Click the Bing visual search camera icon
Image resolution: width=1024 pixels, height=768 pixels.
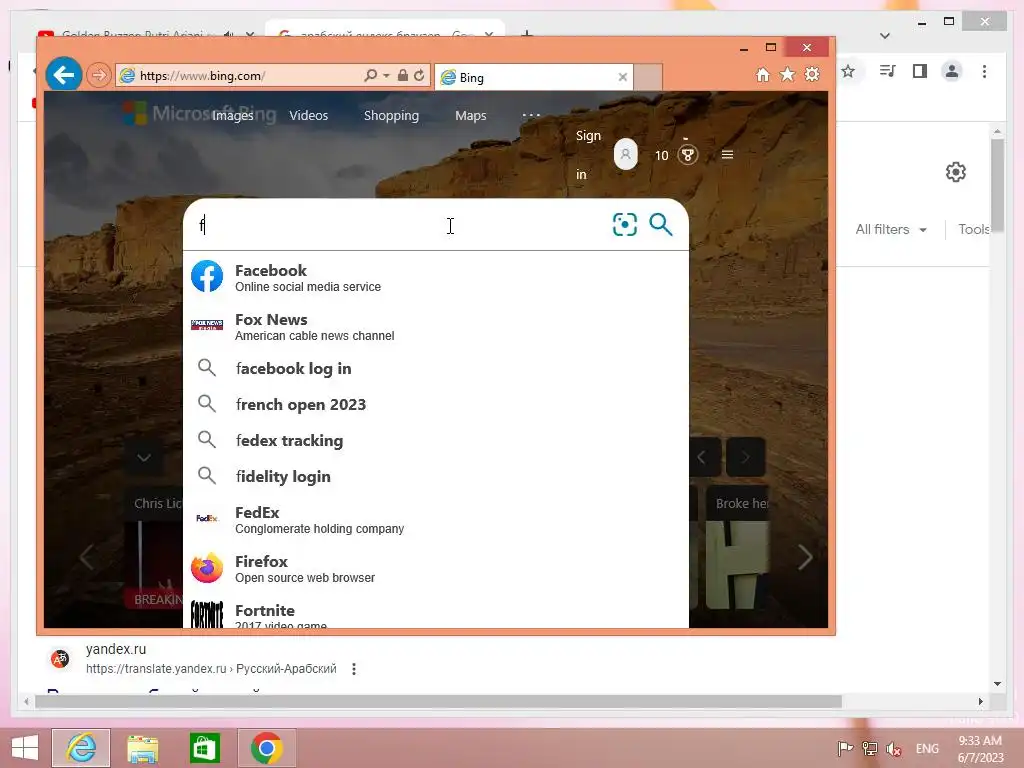click(x=624, y=225)
